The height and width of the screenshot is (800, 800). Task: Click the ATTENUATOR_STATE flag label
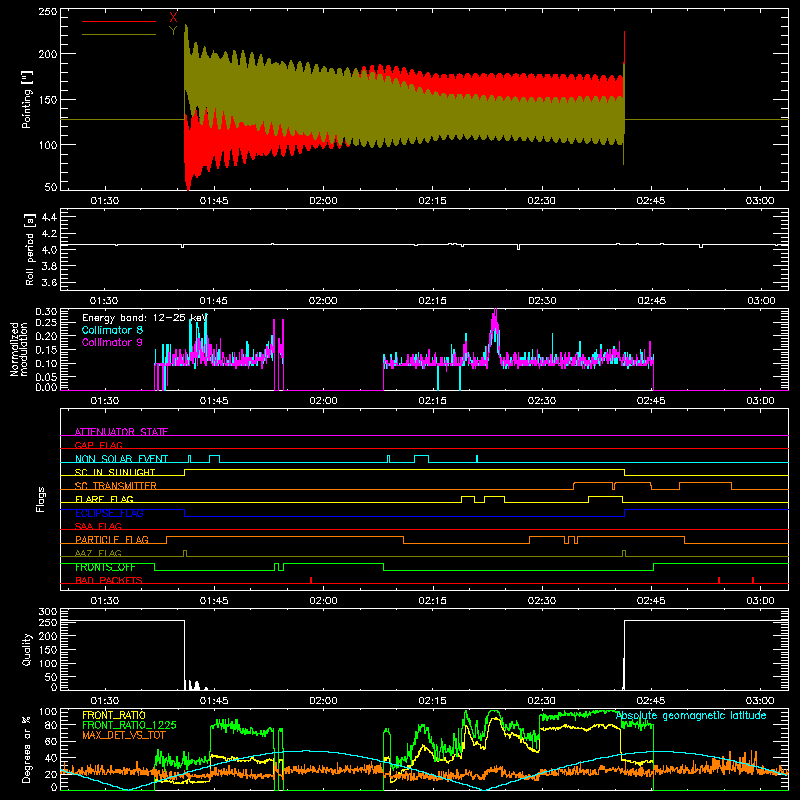121,432
